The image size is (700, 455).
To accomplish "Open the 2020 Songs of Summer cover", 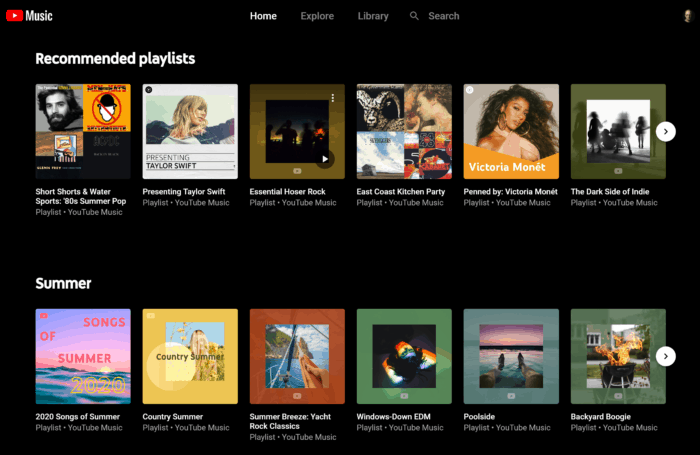I will [83, 356].
